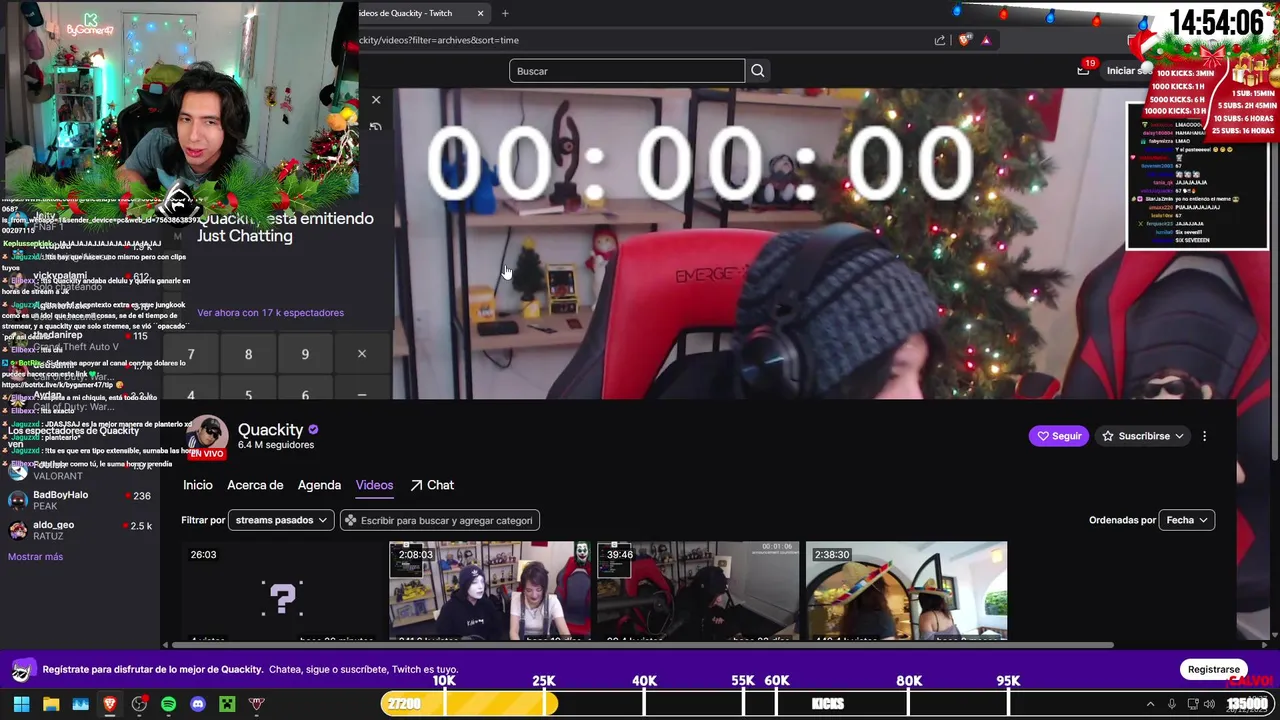Click the share icon in address bar
This screenshot has height=720, width=1280.
(x=940, y=40)
